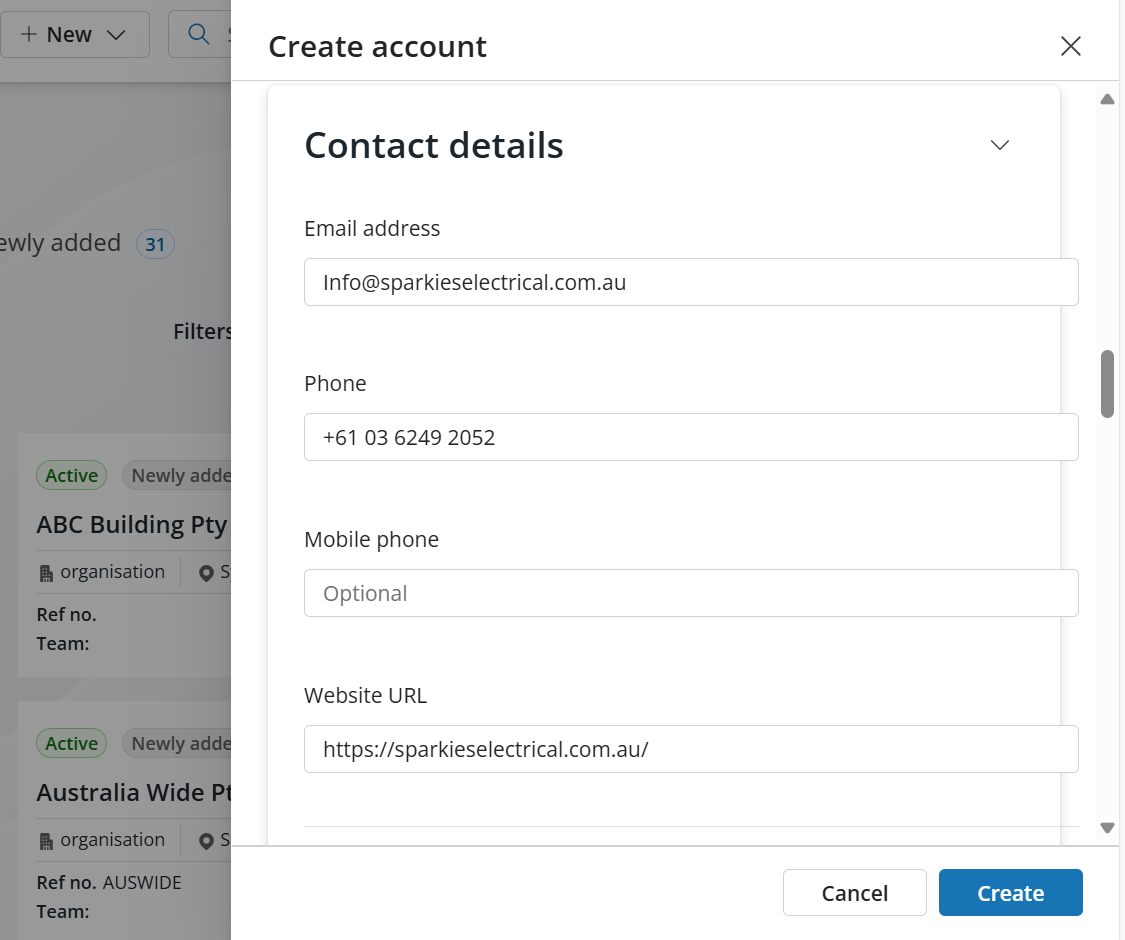Click the search magnifier icon
The image size is (1125, 940).
pyautogui.click(x=199, y=34)
